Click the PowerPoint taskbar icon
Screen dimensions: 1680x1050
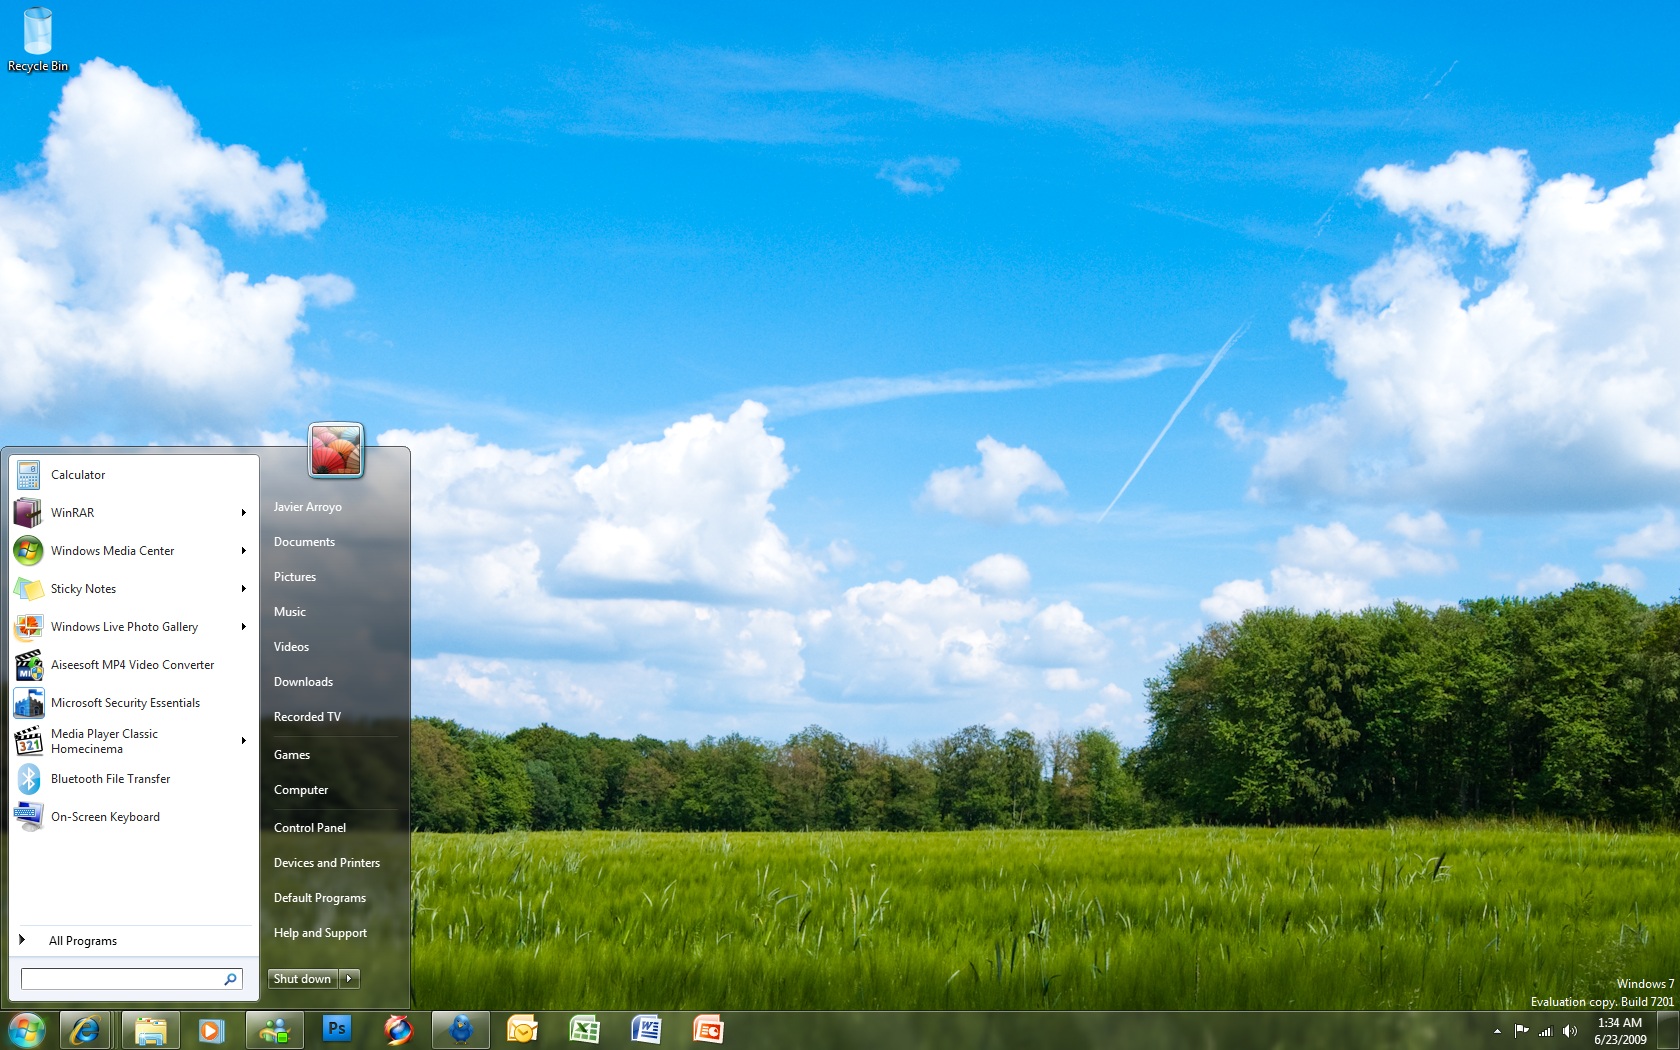[708, 1029]
